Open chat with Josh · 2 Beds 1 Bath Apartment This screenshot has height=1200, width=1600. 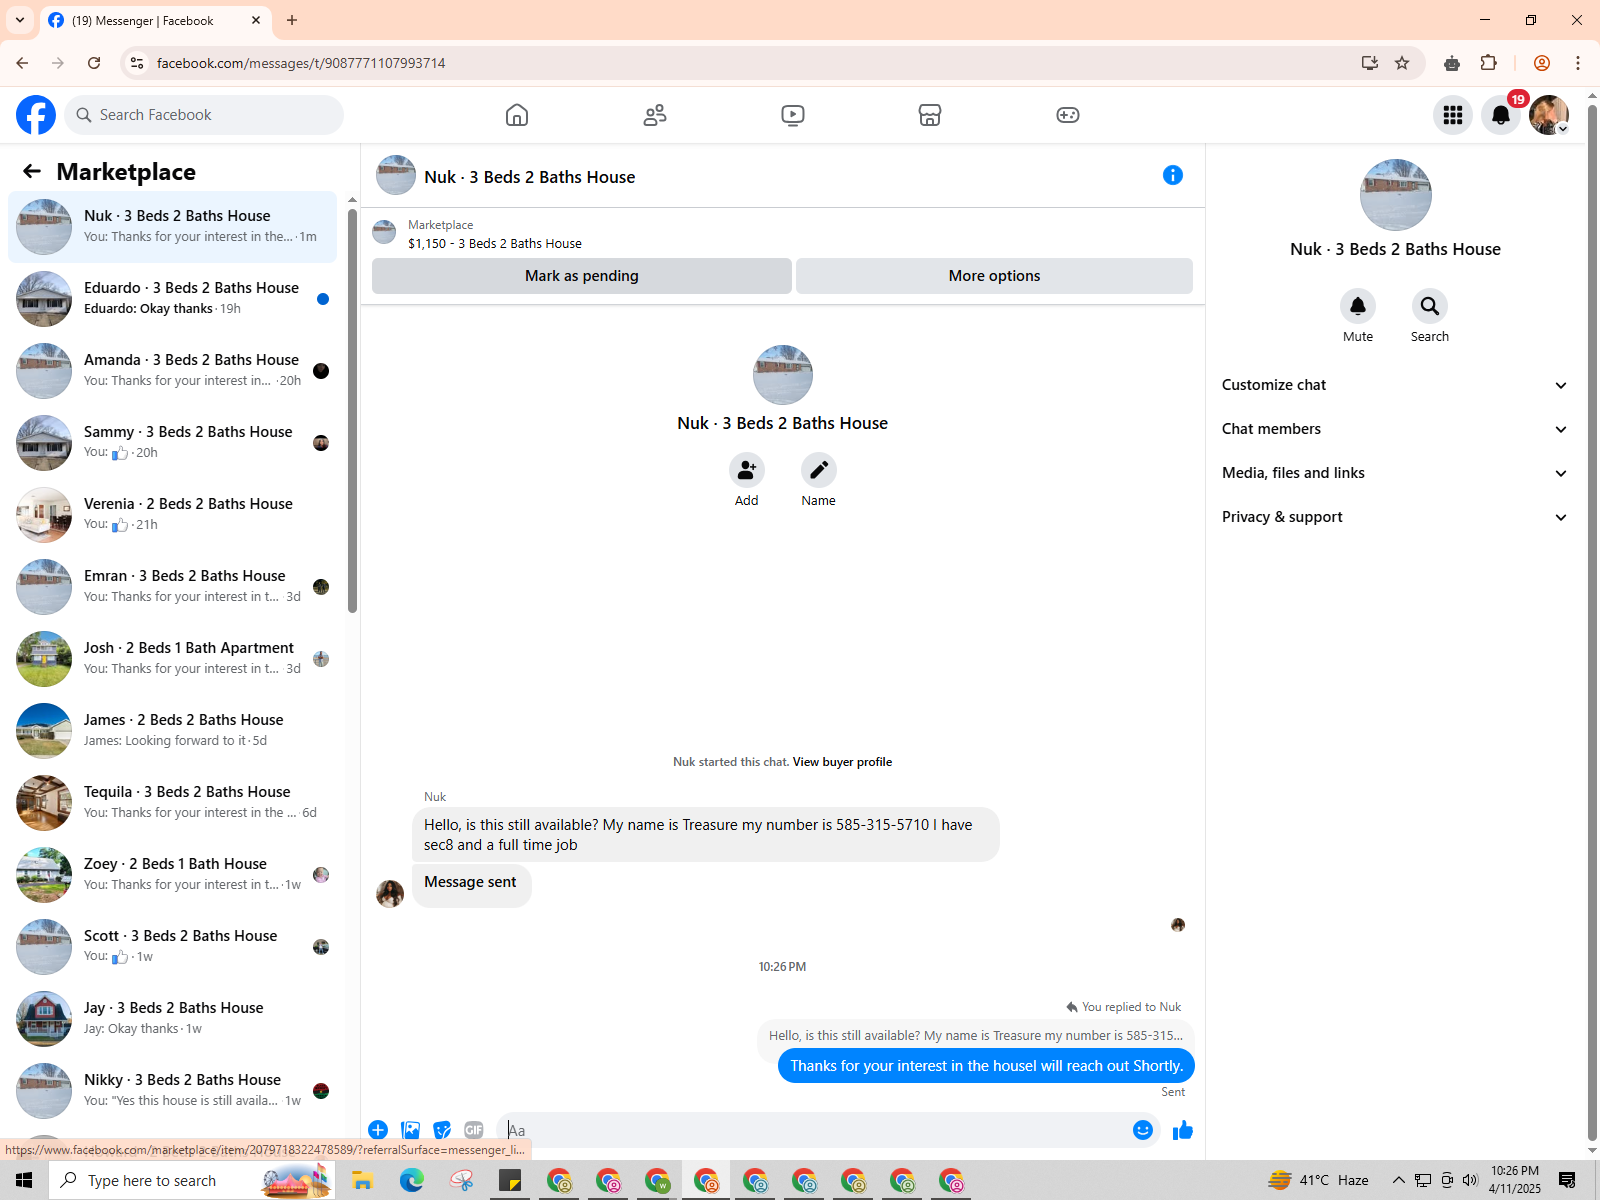coord(172,659)
